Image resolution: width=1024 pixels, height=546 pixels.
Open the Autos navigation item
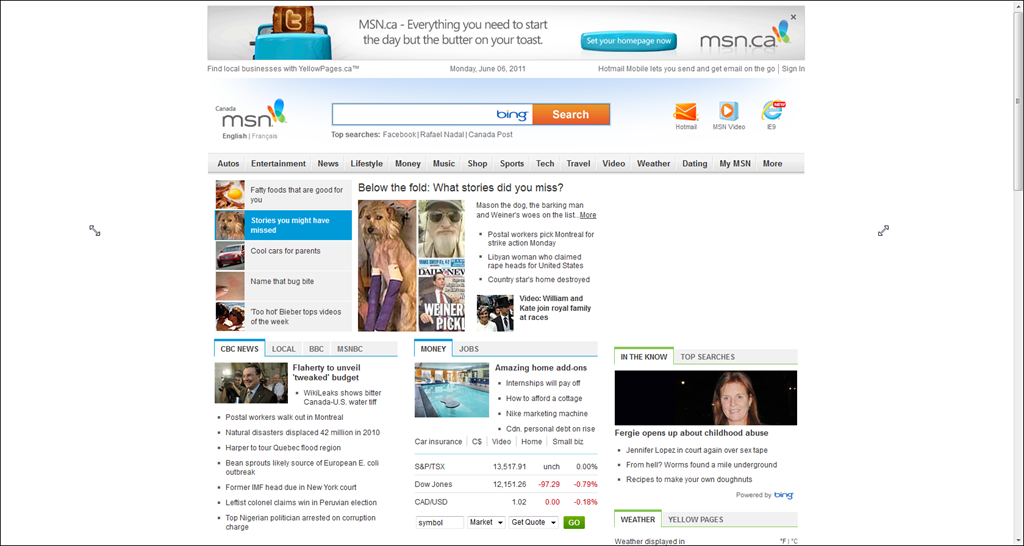(x=228, y=164)
